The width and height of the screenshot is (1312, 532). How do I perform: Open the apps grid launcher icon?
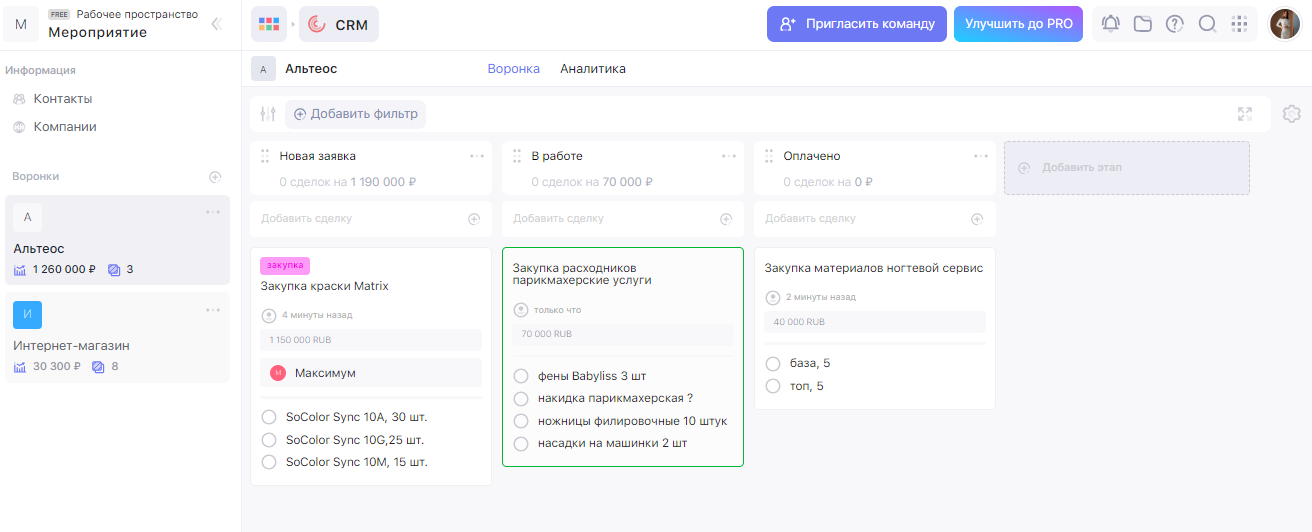point(269,23)
